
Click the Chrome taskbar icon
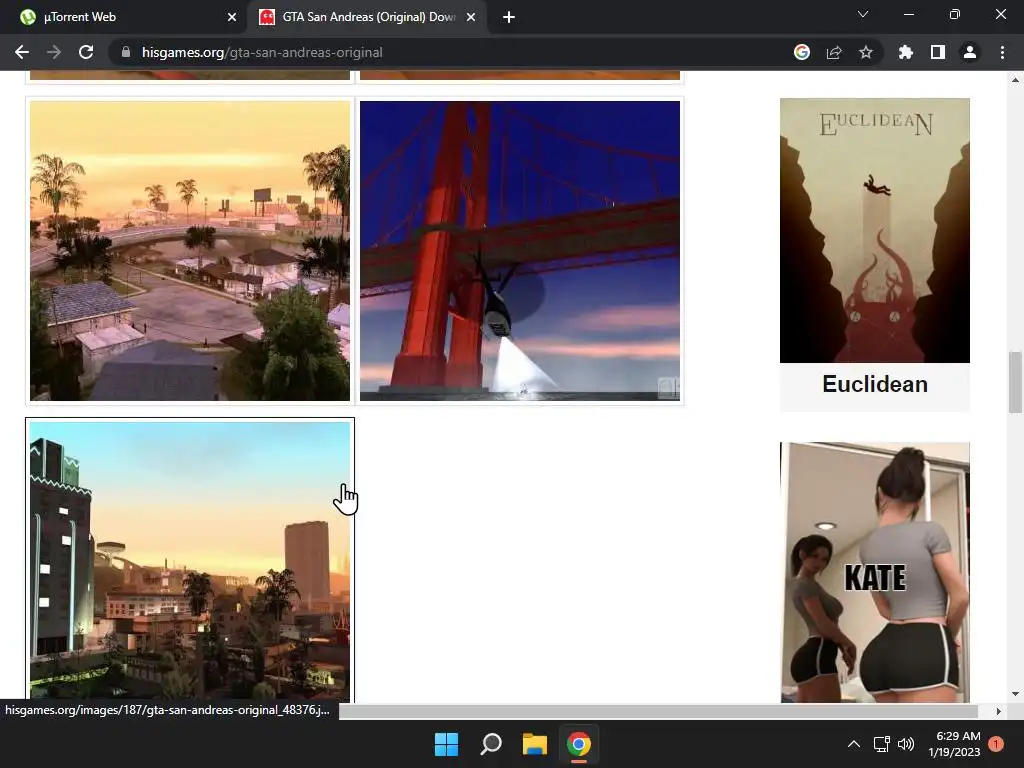(x=579, y=744)
